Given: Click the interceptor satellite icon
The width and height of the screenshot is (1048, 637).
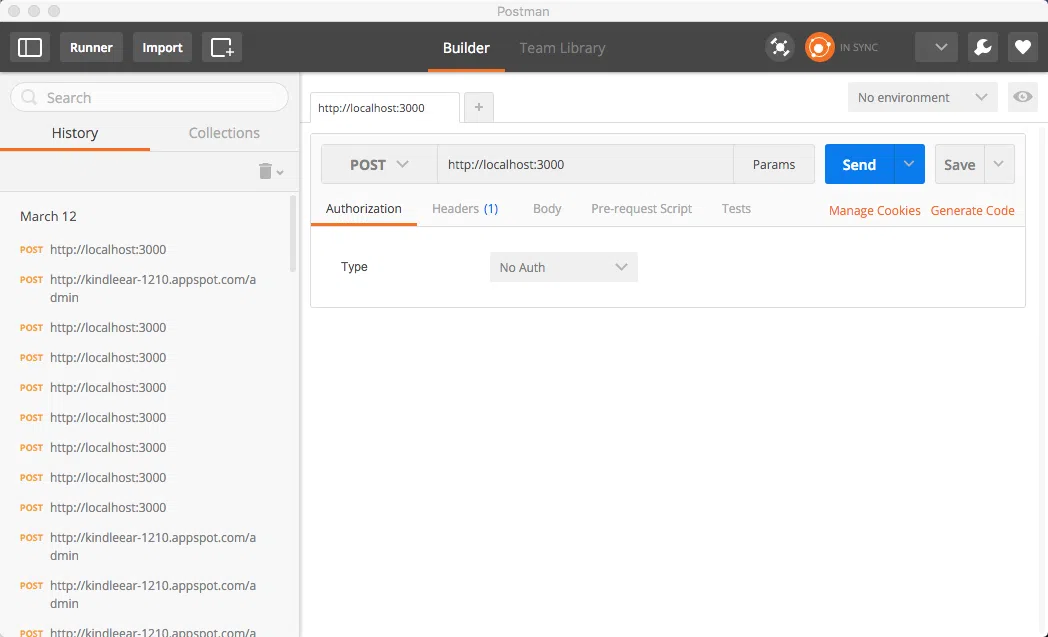Looking at the screenshot, I should (x=779, y=47).
